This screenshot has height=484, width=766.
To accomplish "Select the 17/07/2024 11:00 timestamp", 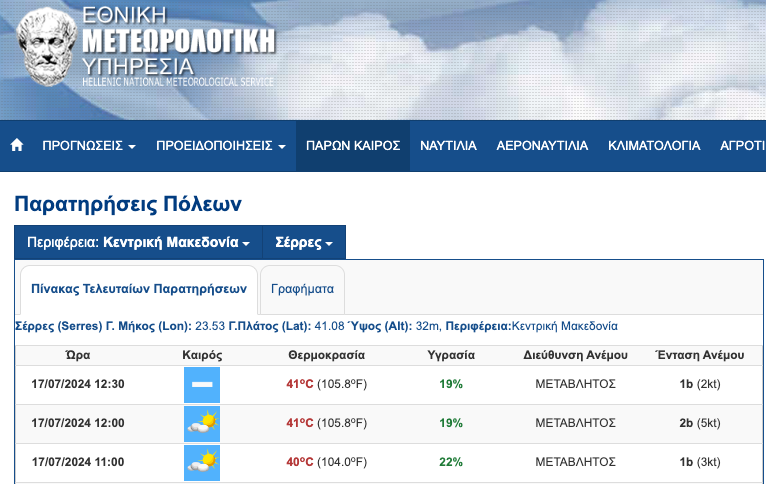I will [x=78, y=462].
